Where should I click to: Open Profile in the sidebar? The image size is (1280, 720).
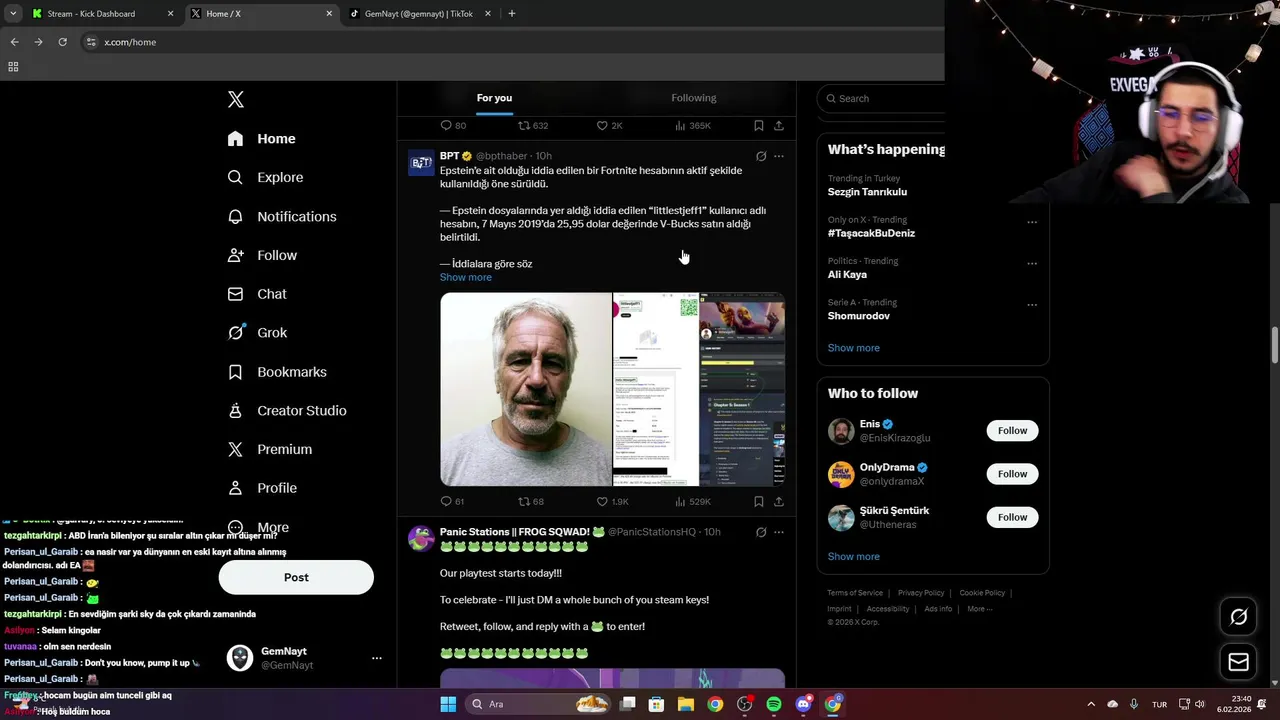click(262, 488)
